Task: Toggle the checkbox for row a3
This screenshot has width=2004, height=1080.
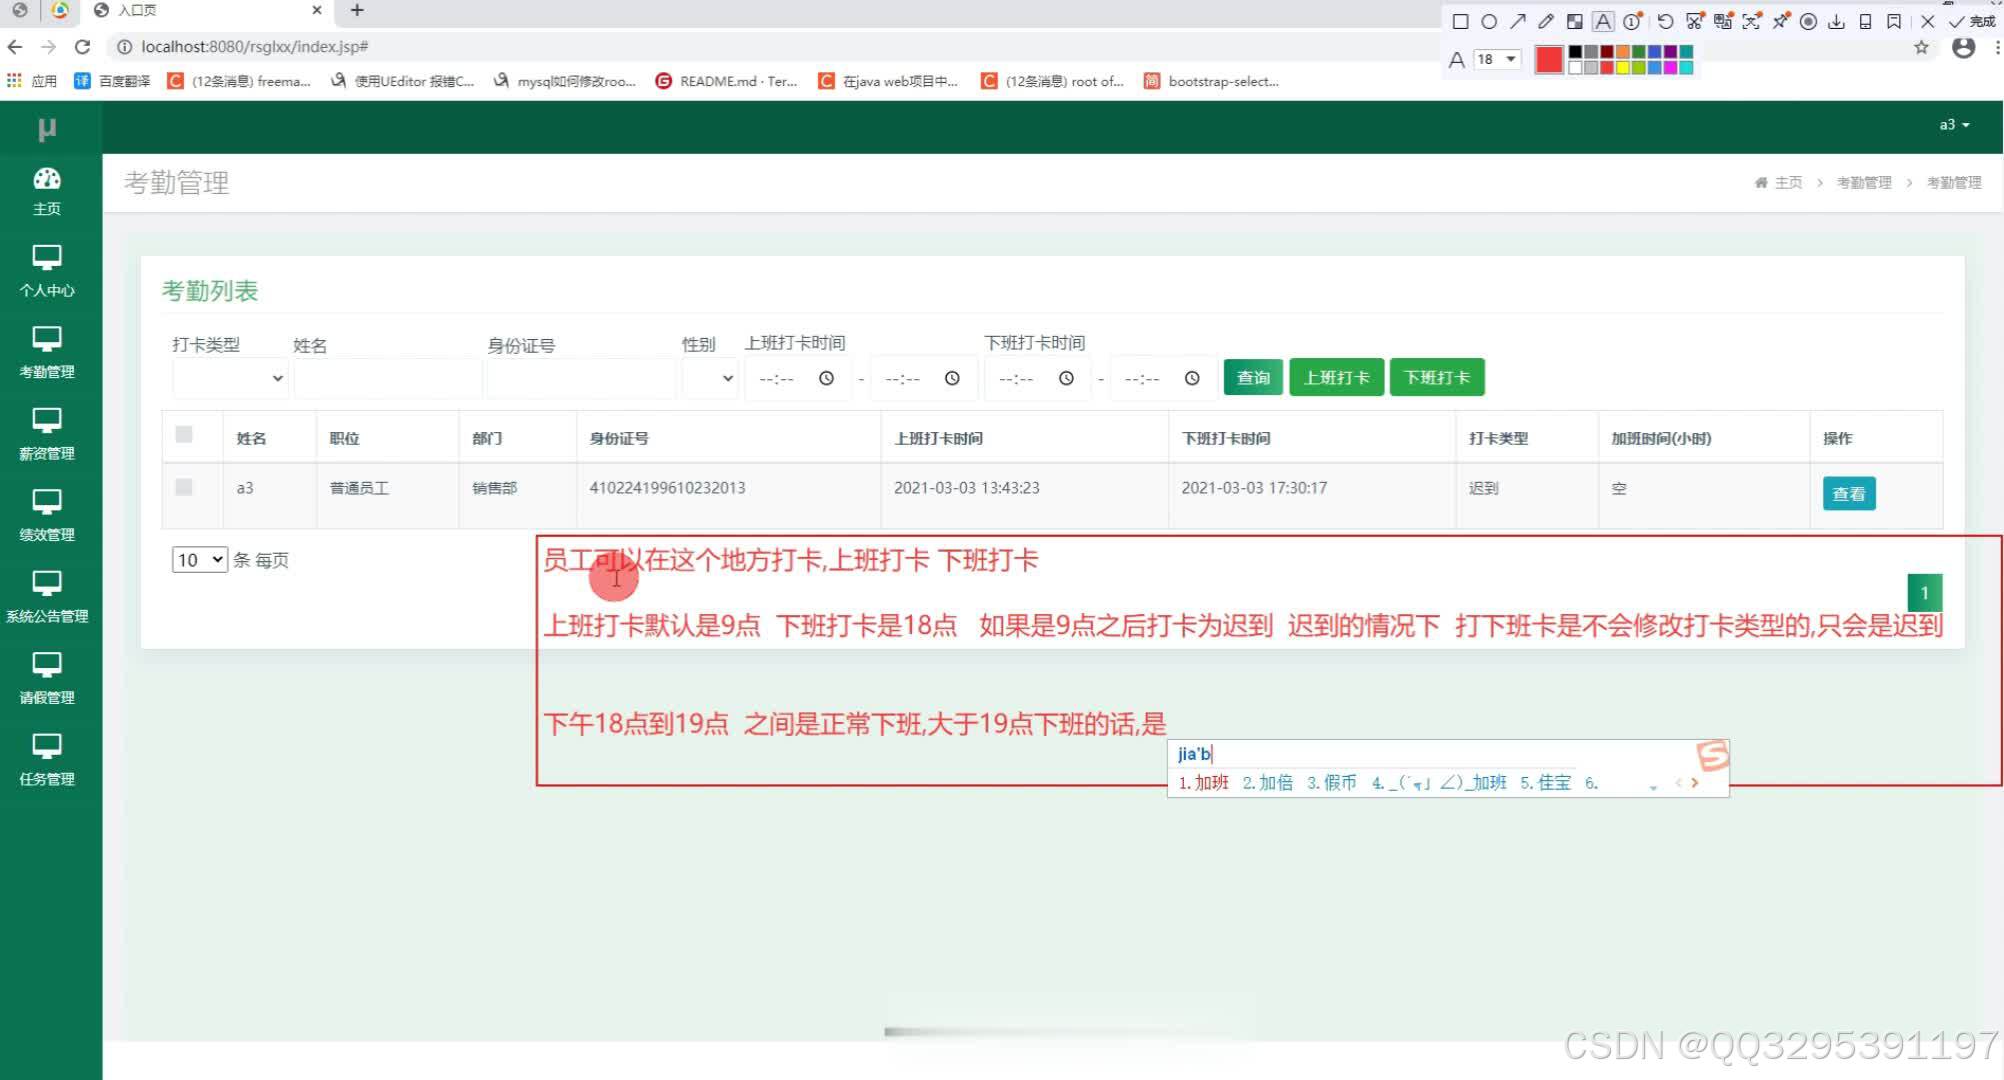Action: pos(184,487)
